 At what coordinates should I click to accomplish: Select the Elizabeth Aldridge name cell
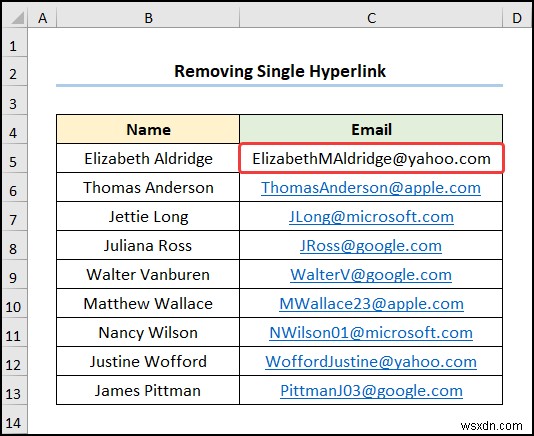(x=148, y=158)
